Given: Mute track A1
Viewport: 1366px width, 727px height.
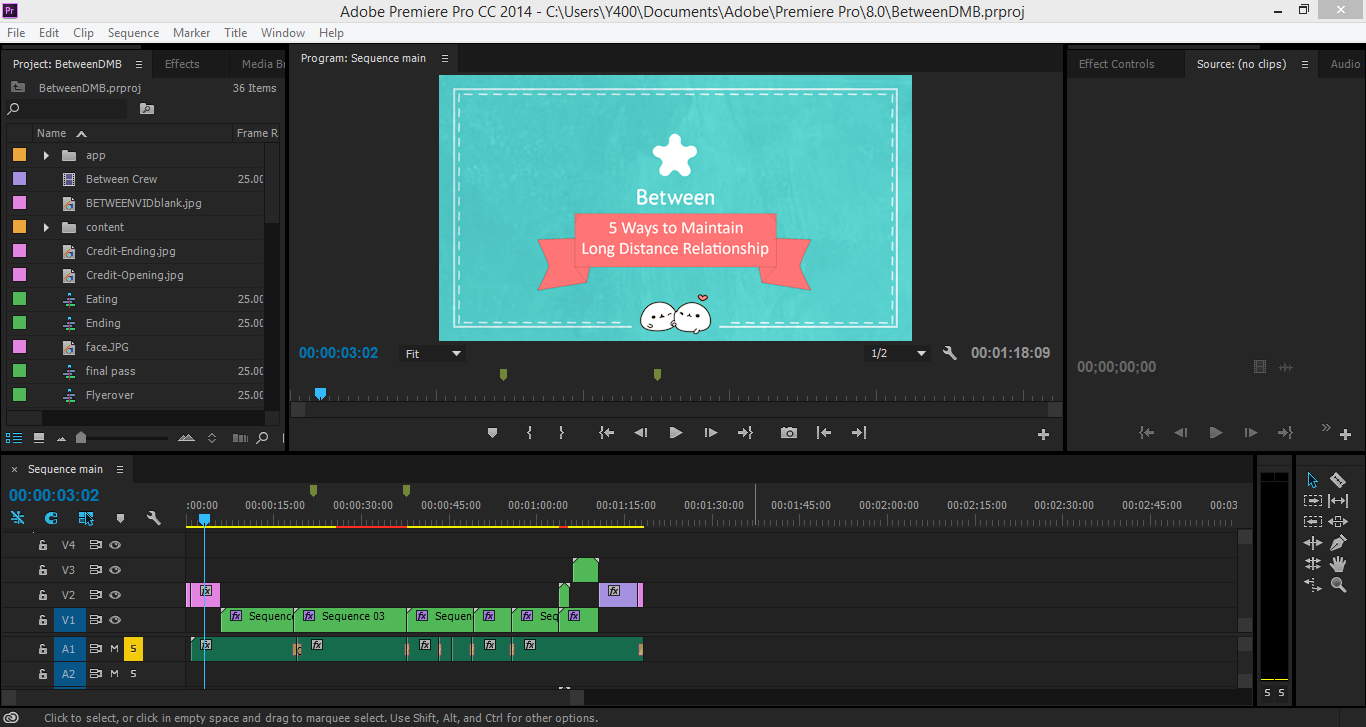Looking at the screenshot, I should (114, 649).
